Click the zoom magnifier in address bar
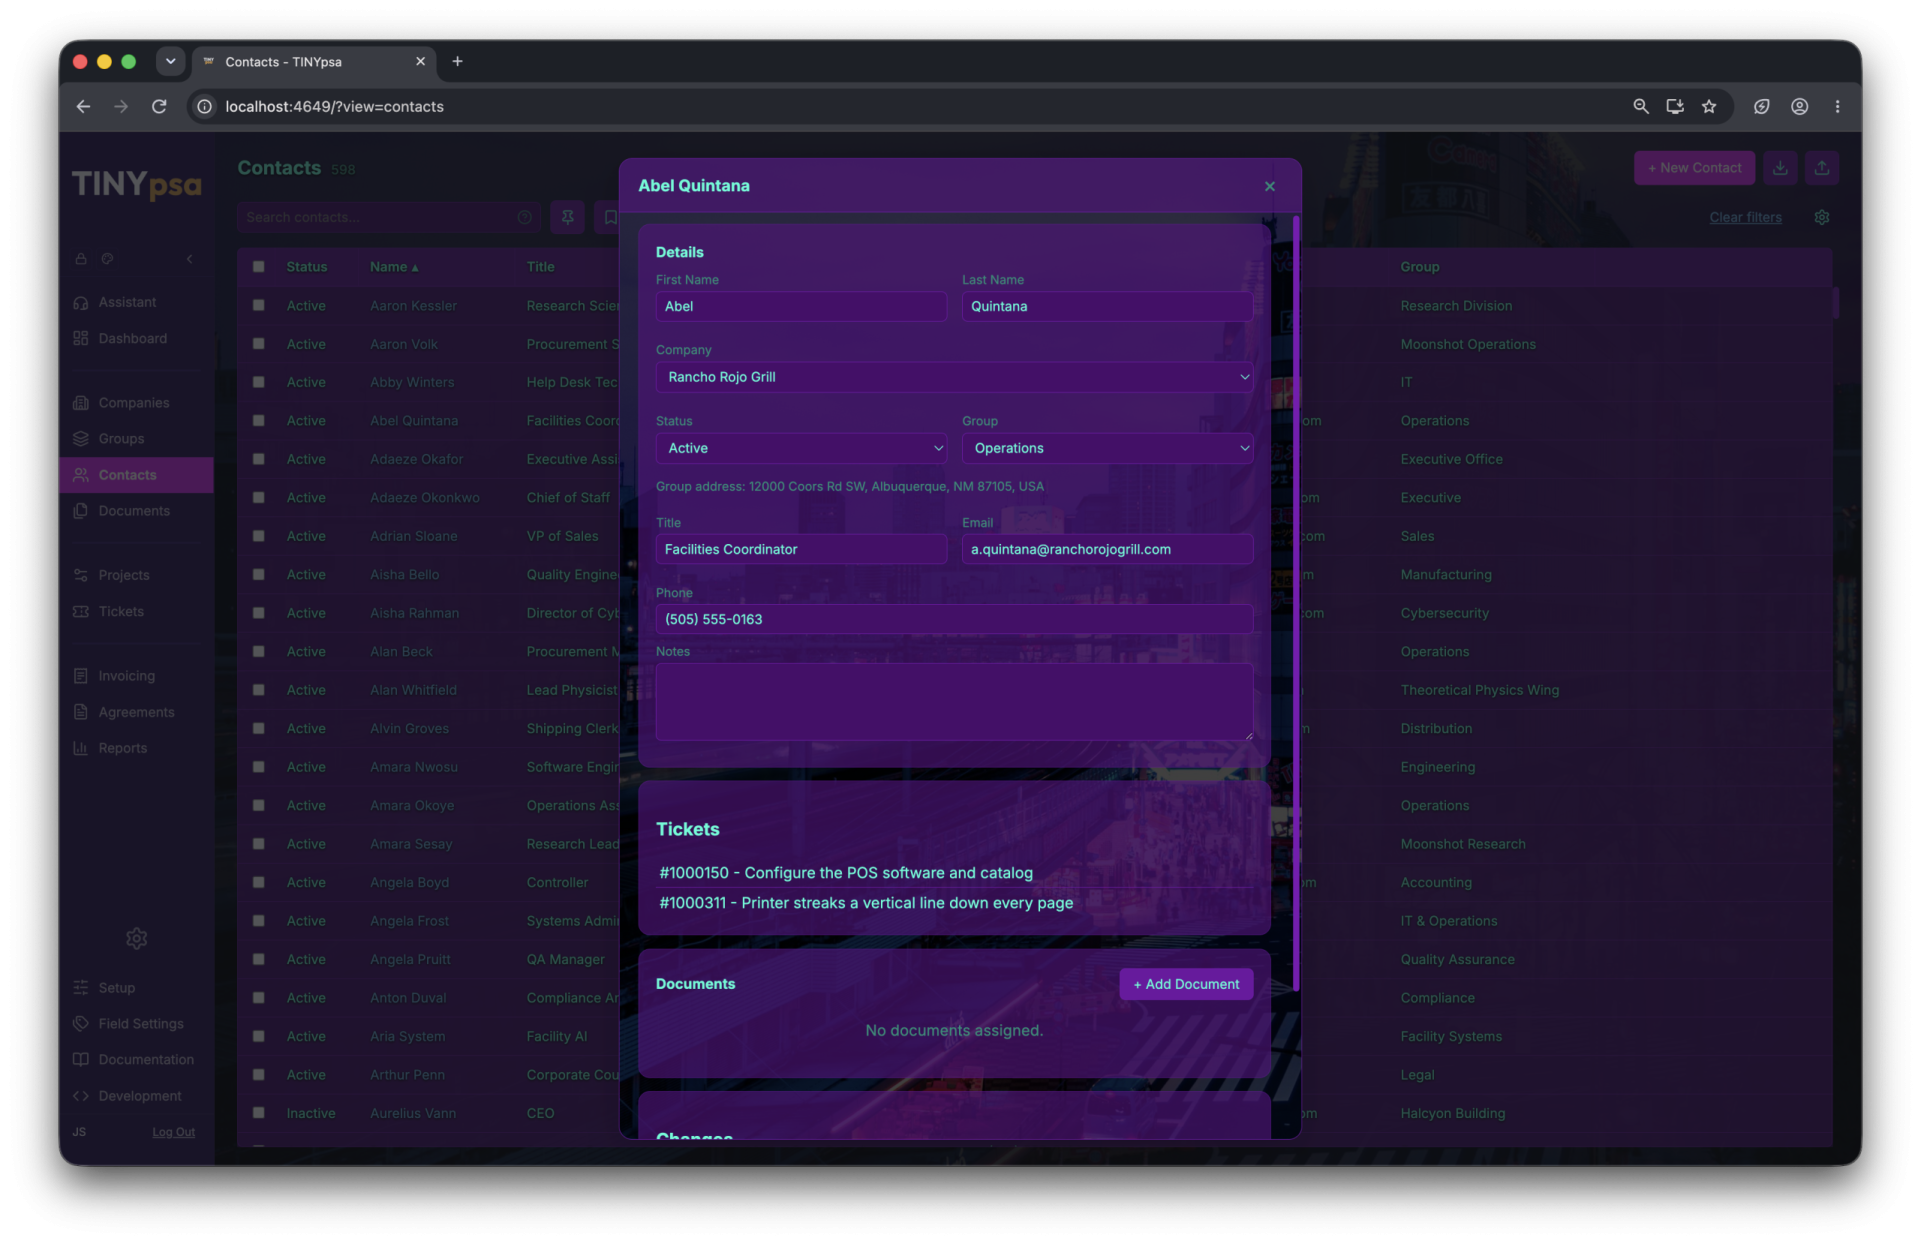The height and width of the screenshot is (1244, 1921). pyautogui.click(x=1641, y=107)
